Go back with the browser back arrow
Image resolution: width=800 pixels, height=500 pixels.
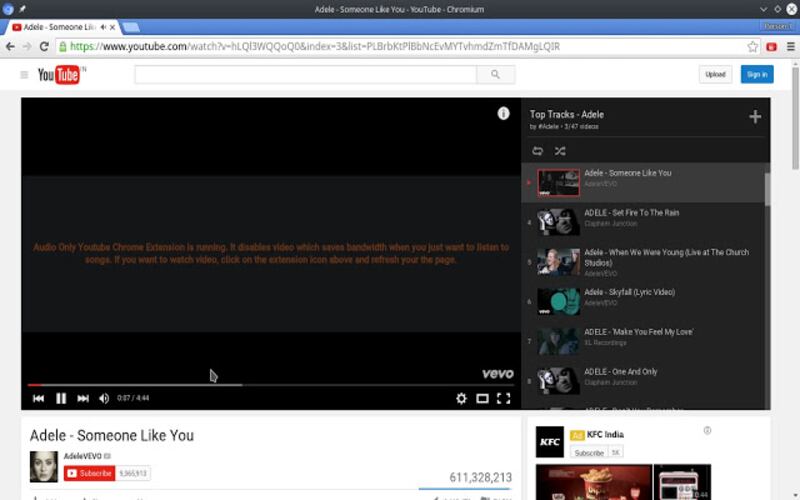(x=10, y=46)
